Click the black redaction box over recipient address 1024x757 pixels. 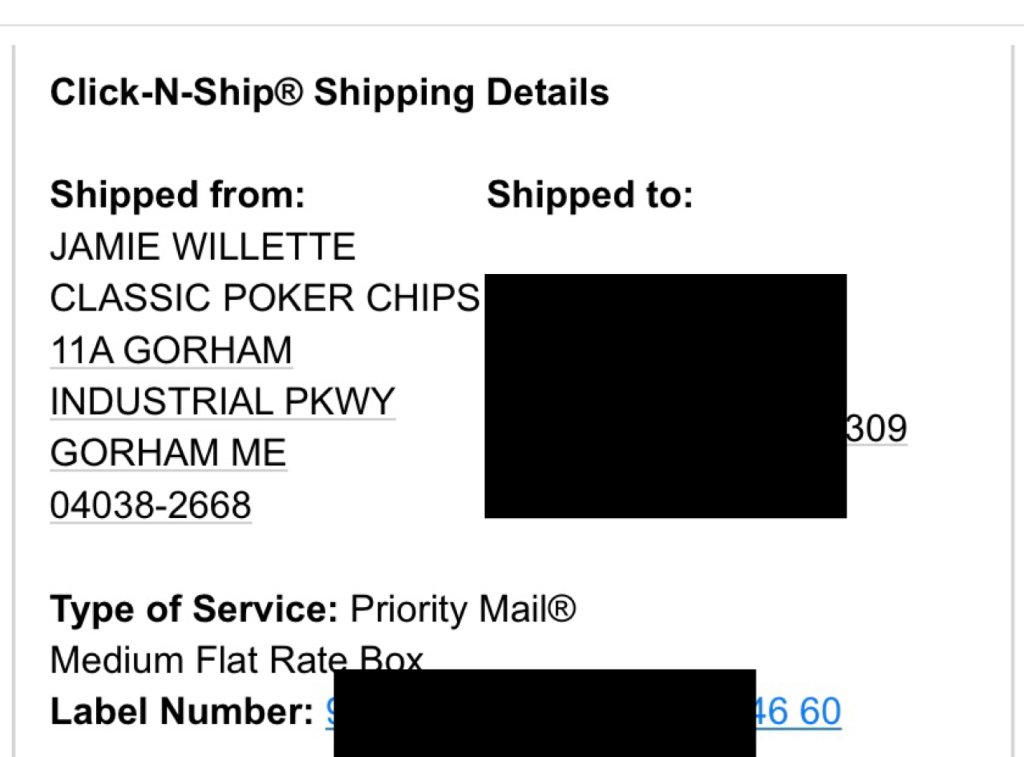tap(665, 395)
